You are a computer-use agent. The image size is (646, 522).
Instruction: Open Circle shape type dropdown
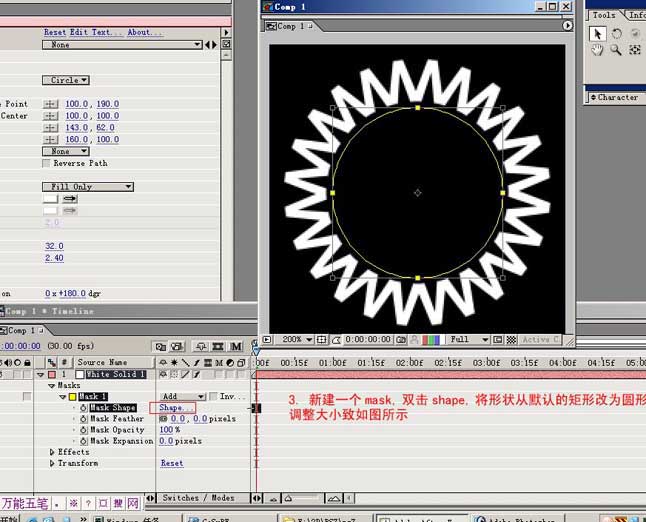click(66, 80)
